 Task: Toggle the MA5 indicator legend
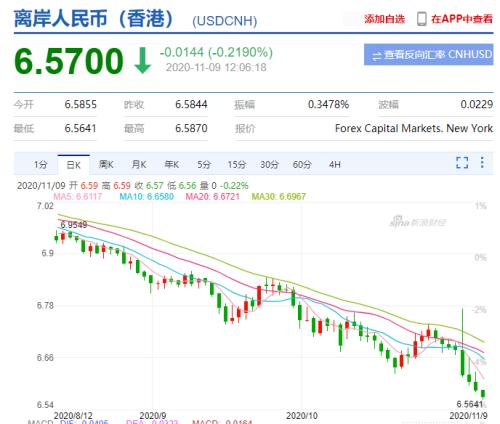77,196
